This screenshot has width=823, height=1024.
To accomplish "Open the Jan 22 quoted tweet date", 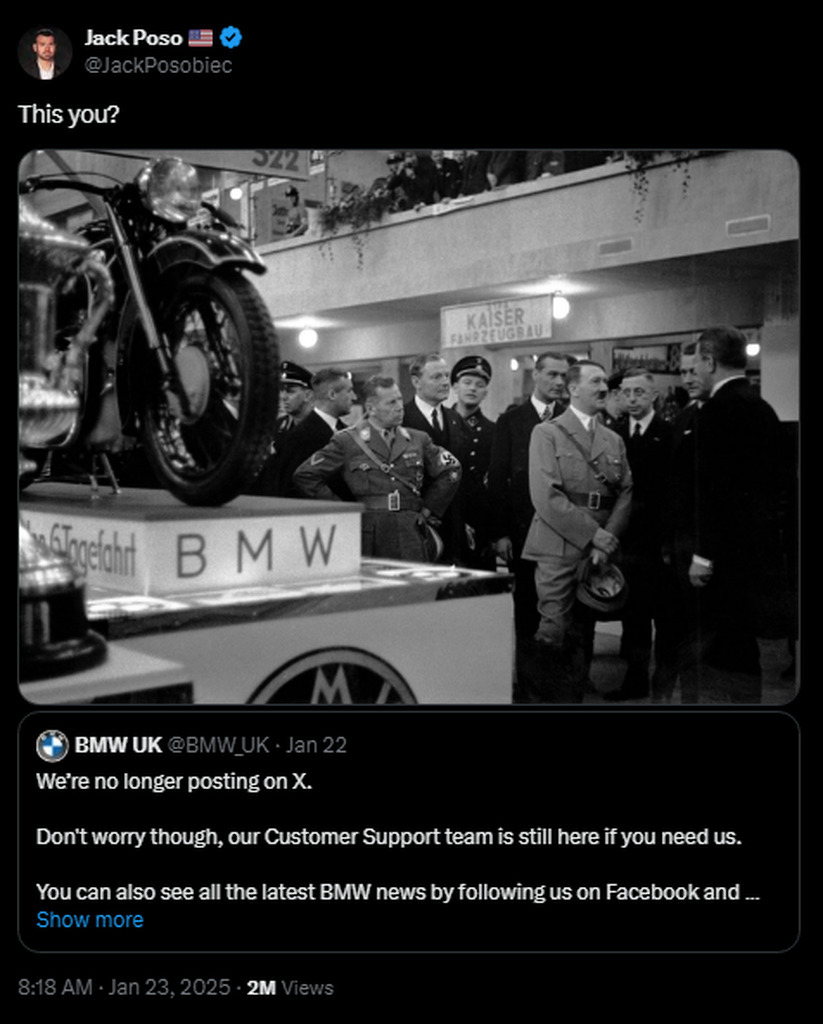I will pyautogui.click(x=317, y=745).
